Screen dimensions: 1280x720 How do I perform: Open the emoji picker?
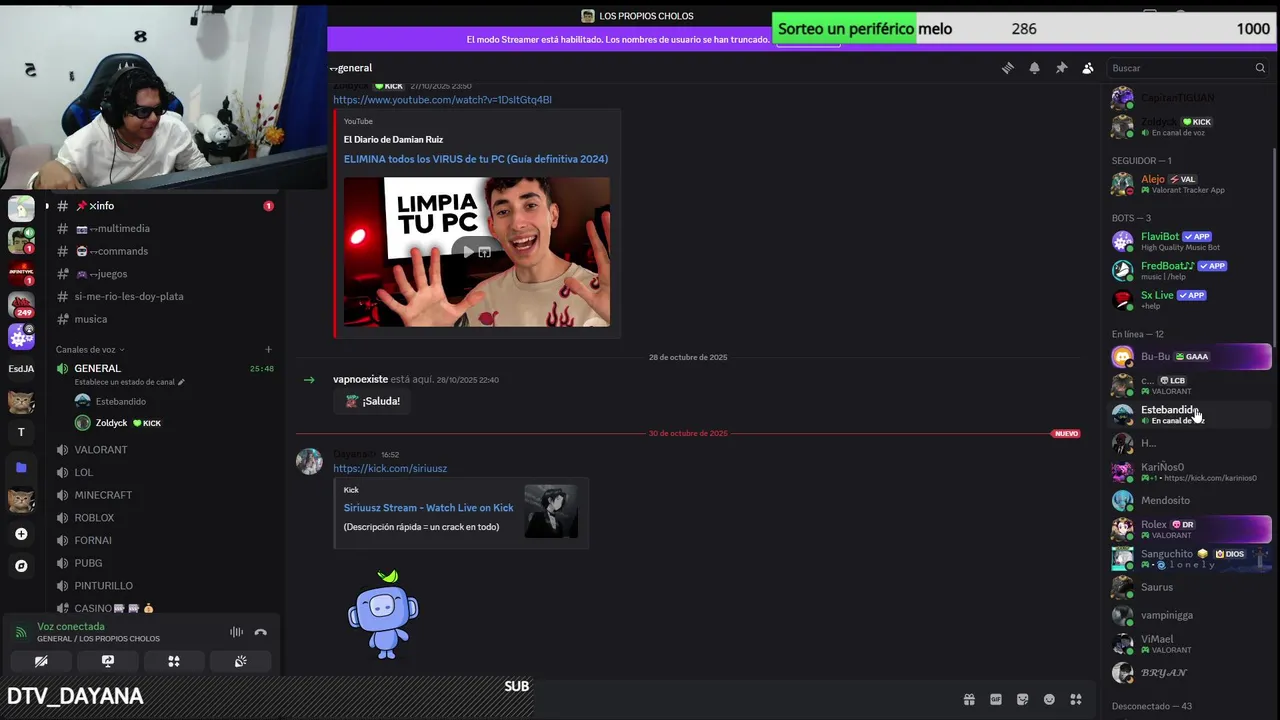coord(1049,700)
